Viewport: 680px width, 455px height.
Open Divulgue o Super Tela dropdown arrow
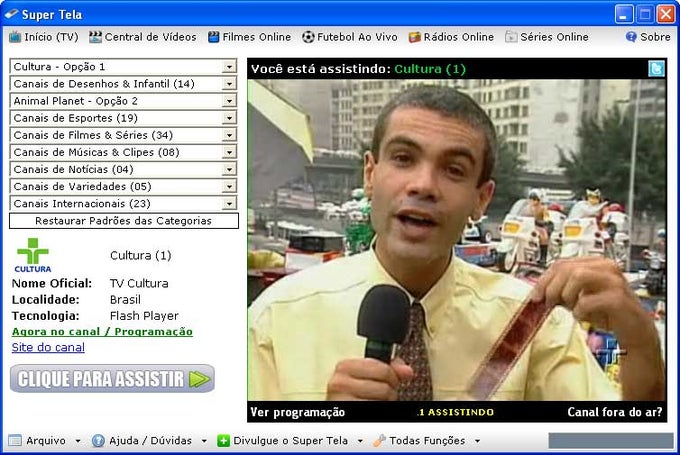click(360, 441)
